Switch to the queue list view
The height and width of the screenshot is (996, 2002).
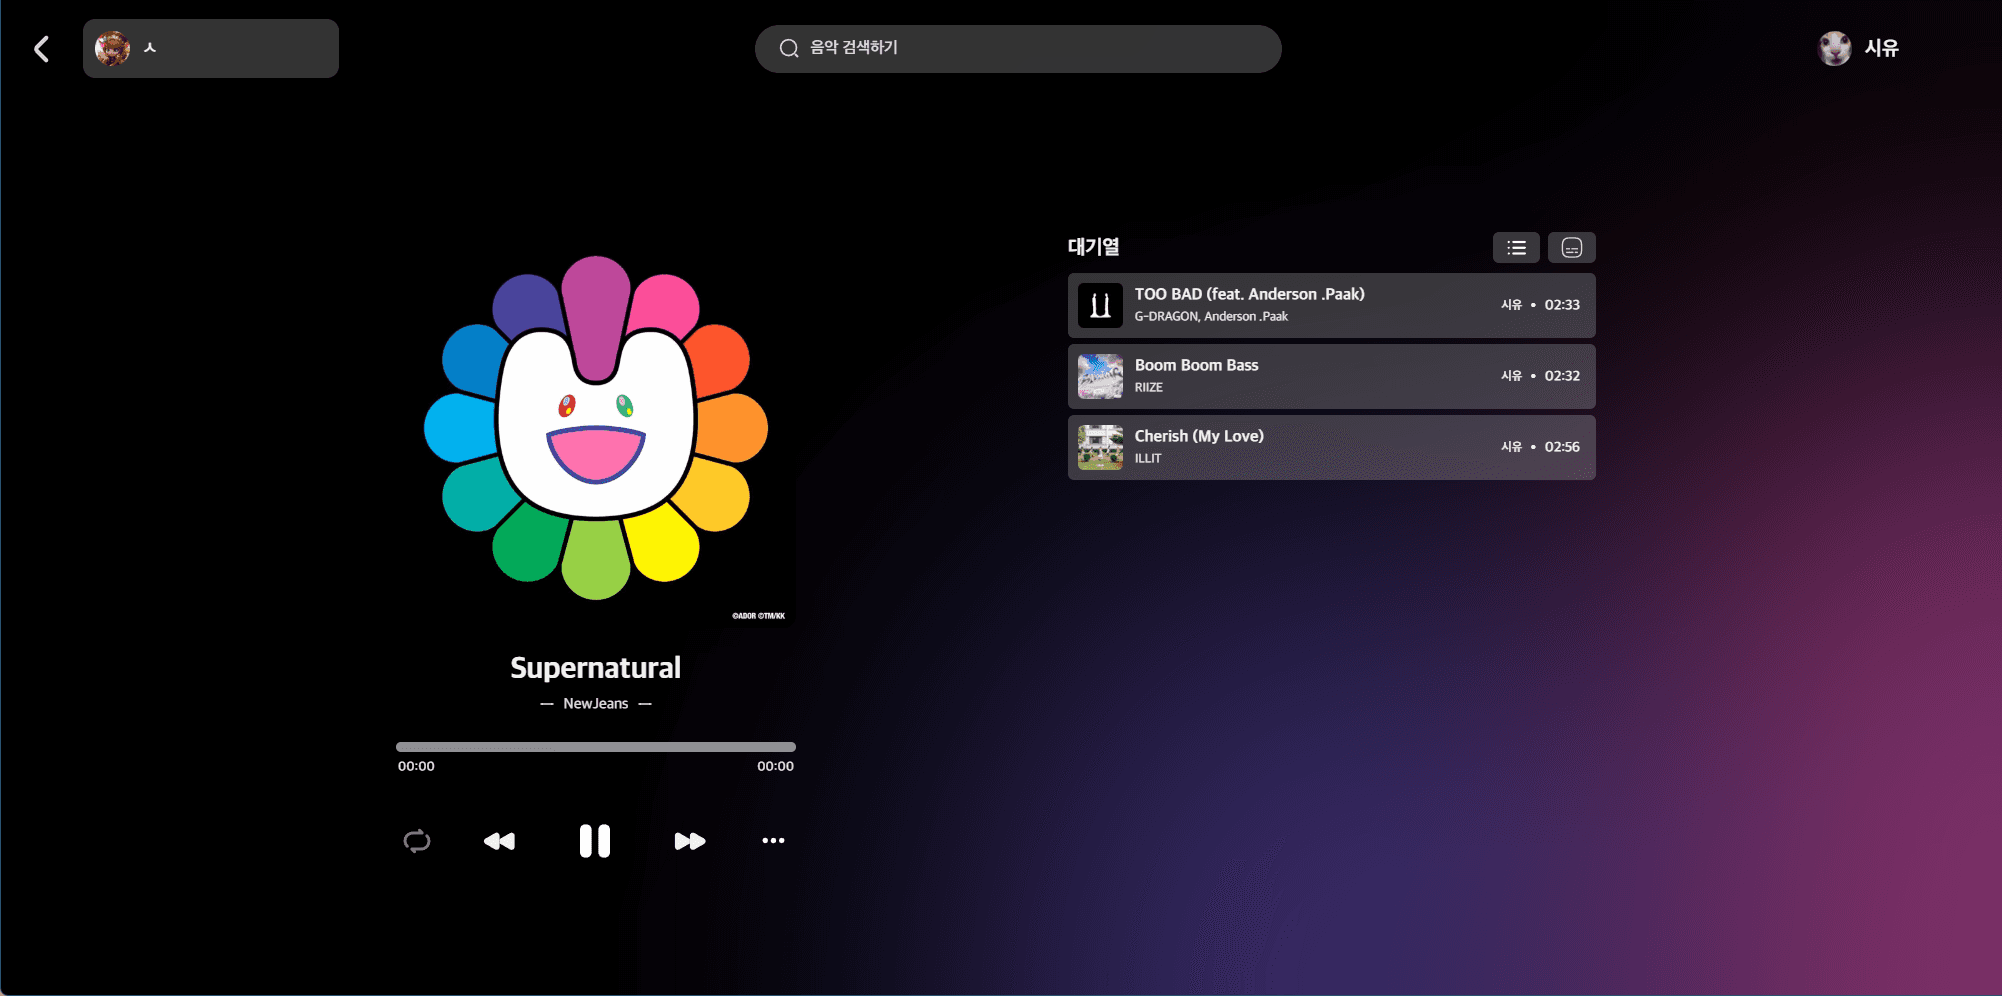(x=1516, y=248)
